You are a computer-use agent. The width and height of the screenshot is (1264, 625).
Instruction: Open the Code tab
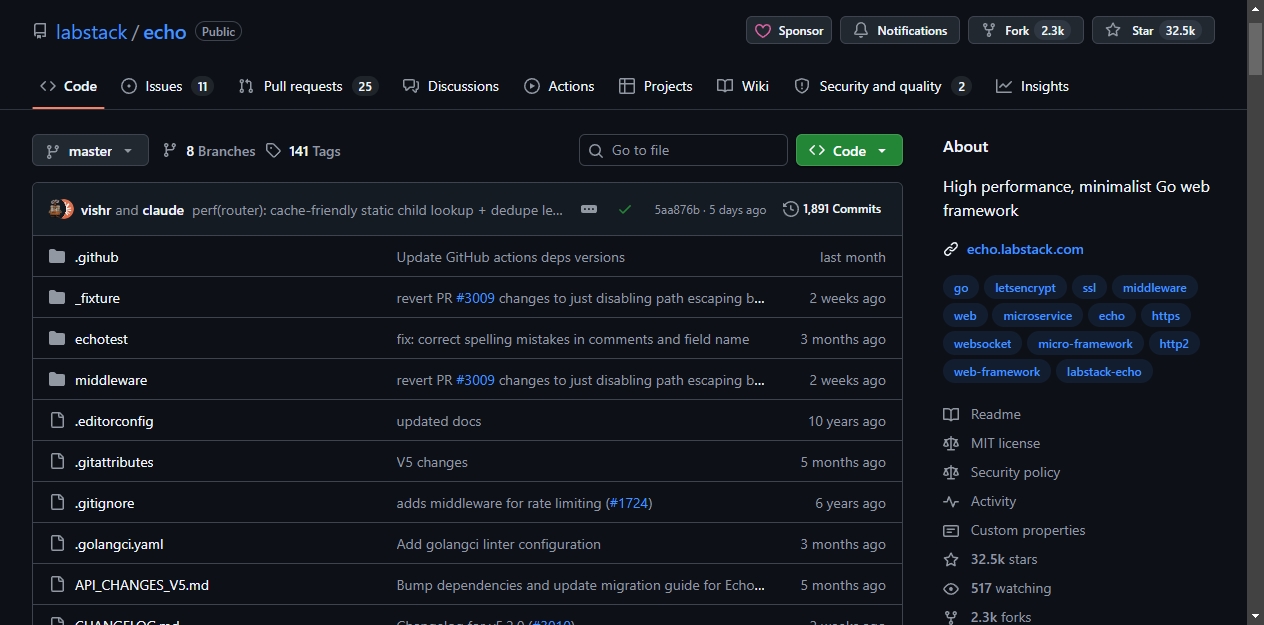[x=68, y=86]
